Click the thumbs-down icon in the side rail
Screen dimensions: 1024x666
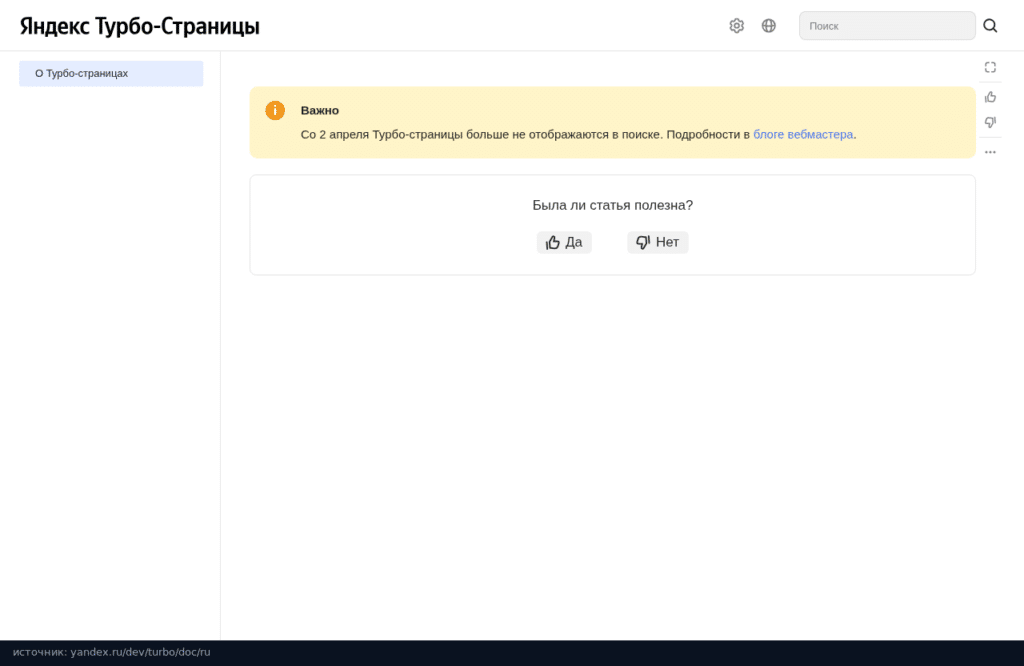990,122
